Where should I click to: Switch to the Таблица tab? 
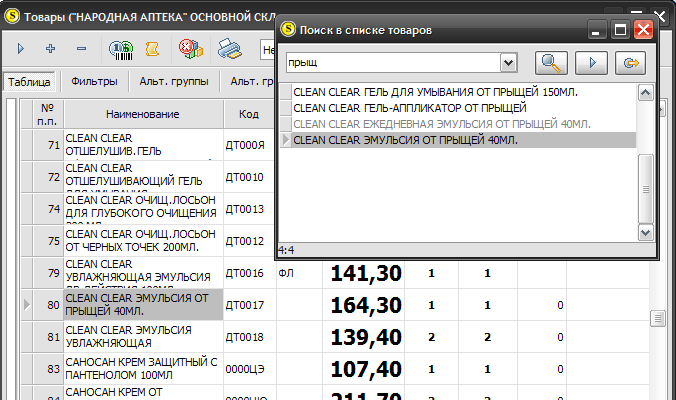pyautogui.click(x=29, y=81)
